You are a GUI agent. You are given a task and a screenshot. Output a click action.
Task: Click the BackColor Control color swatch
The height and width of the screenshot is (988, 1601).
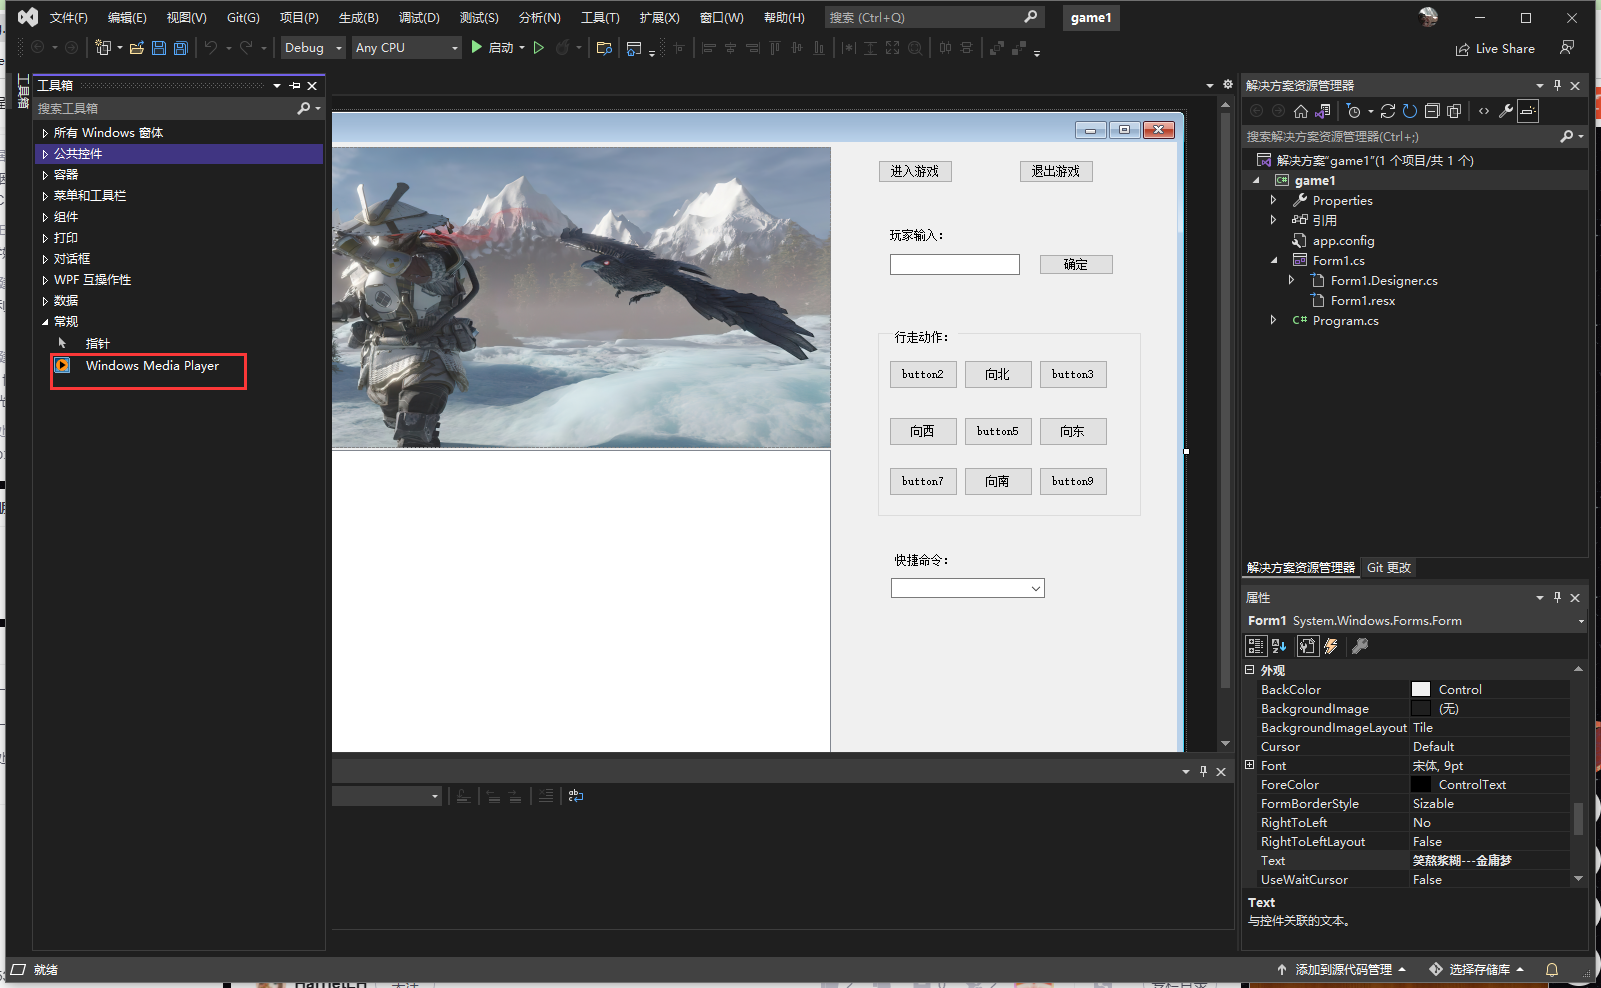[1421, 690]
